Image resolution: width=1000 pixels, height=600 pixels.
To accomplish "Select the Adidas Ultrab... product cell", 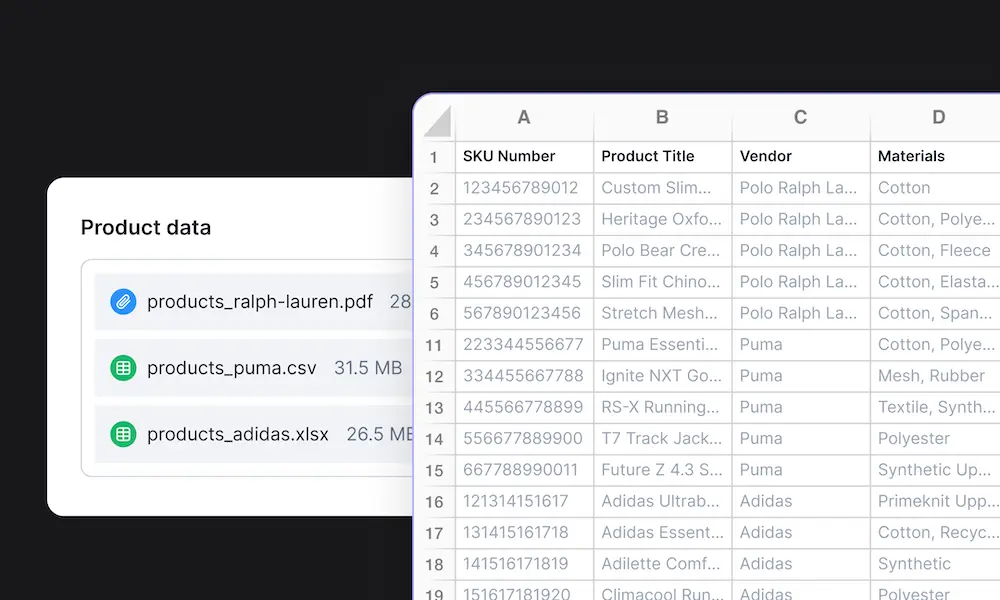I will (663, 502).
